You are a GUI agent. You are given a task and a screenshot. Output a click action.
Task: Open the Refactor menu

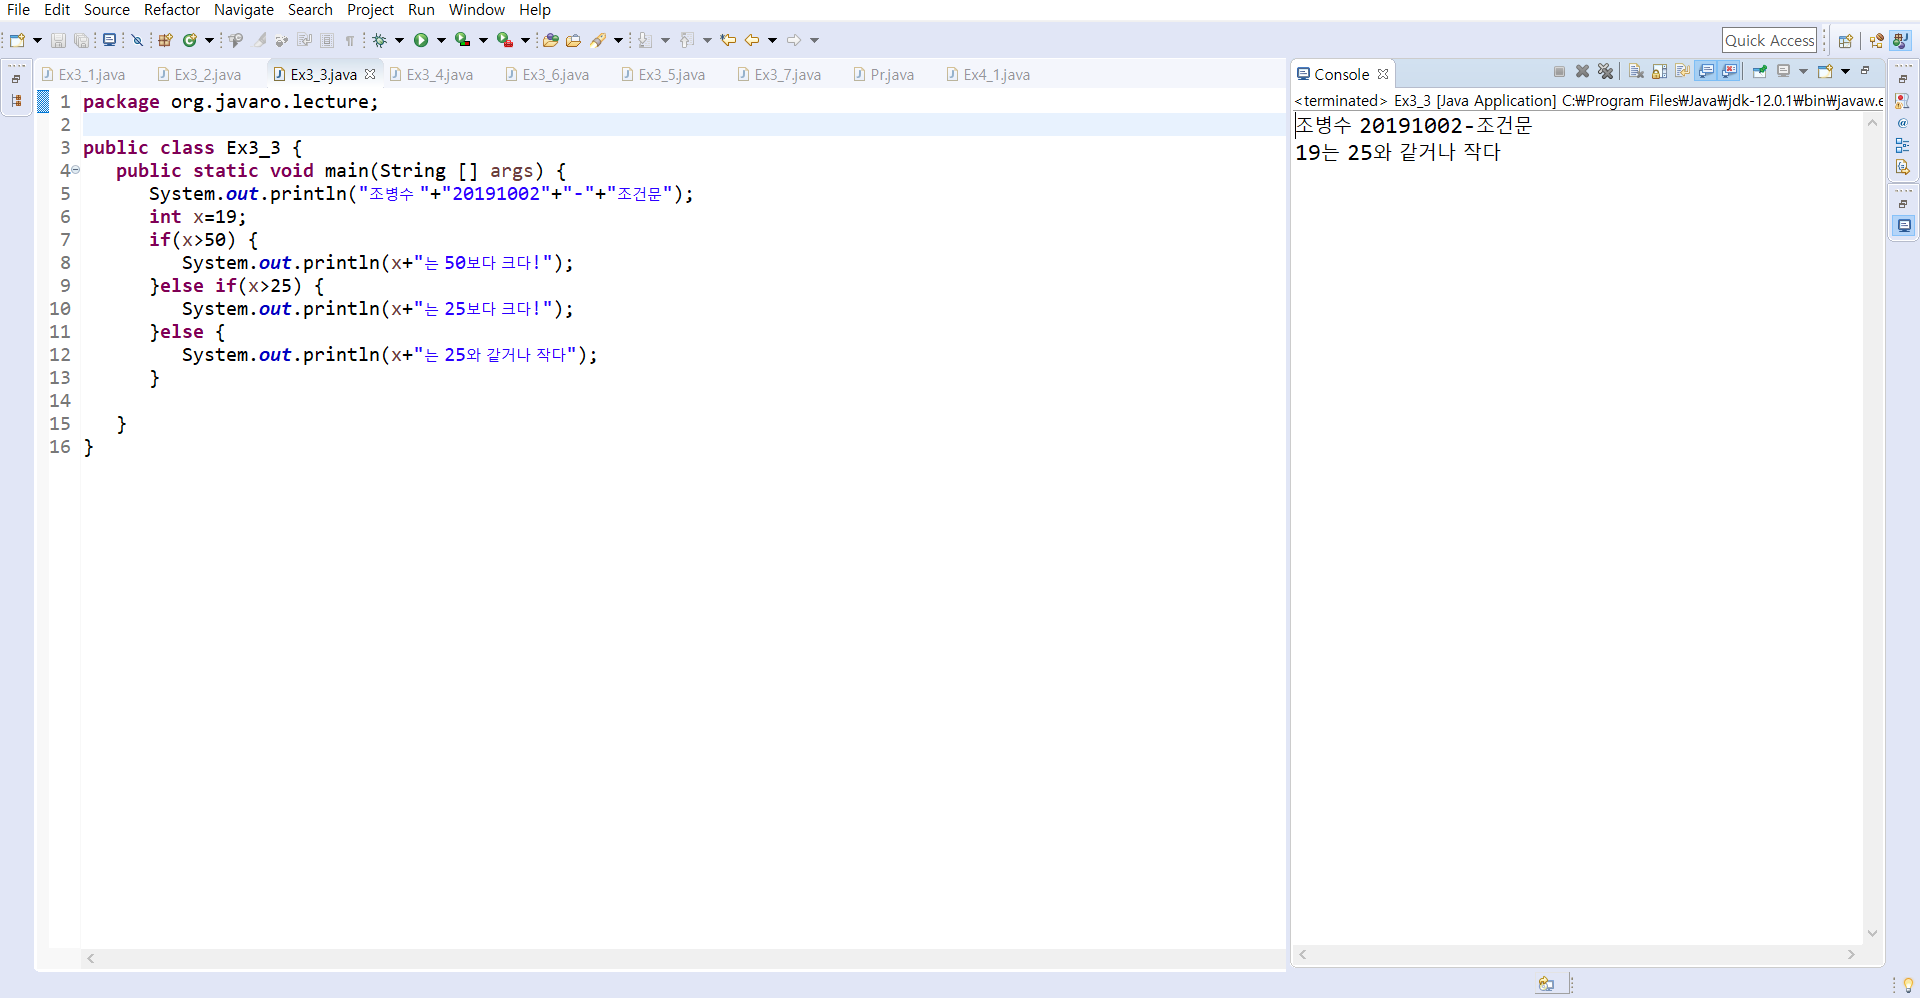(172, 10)
